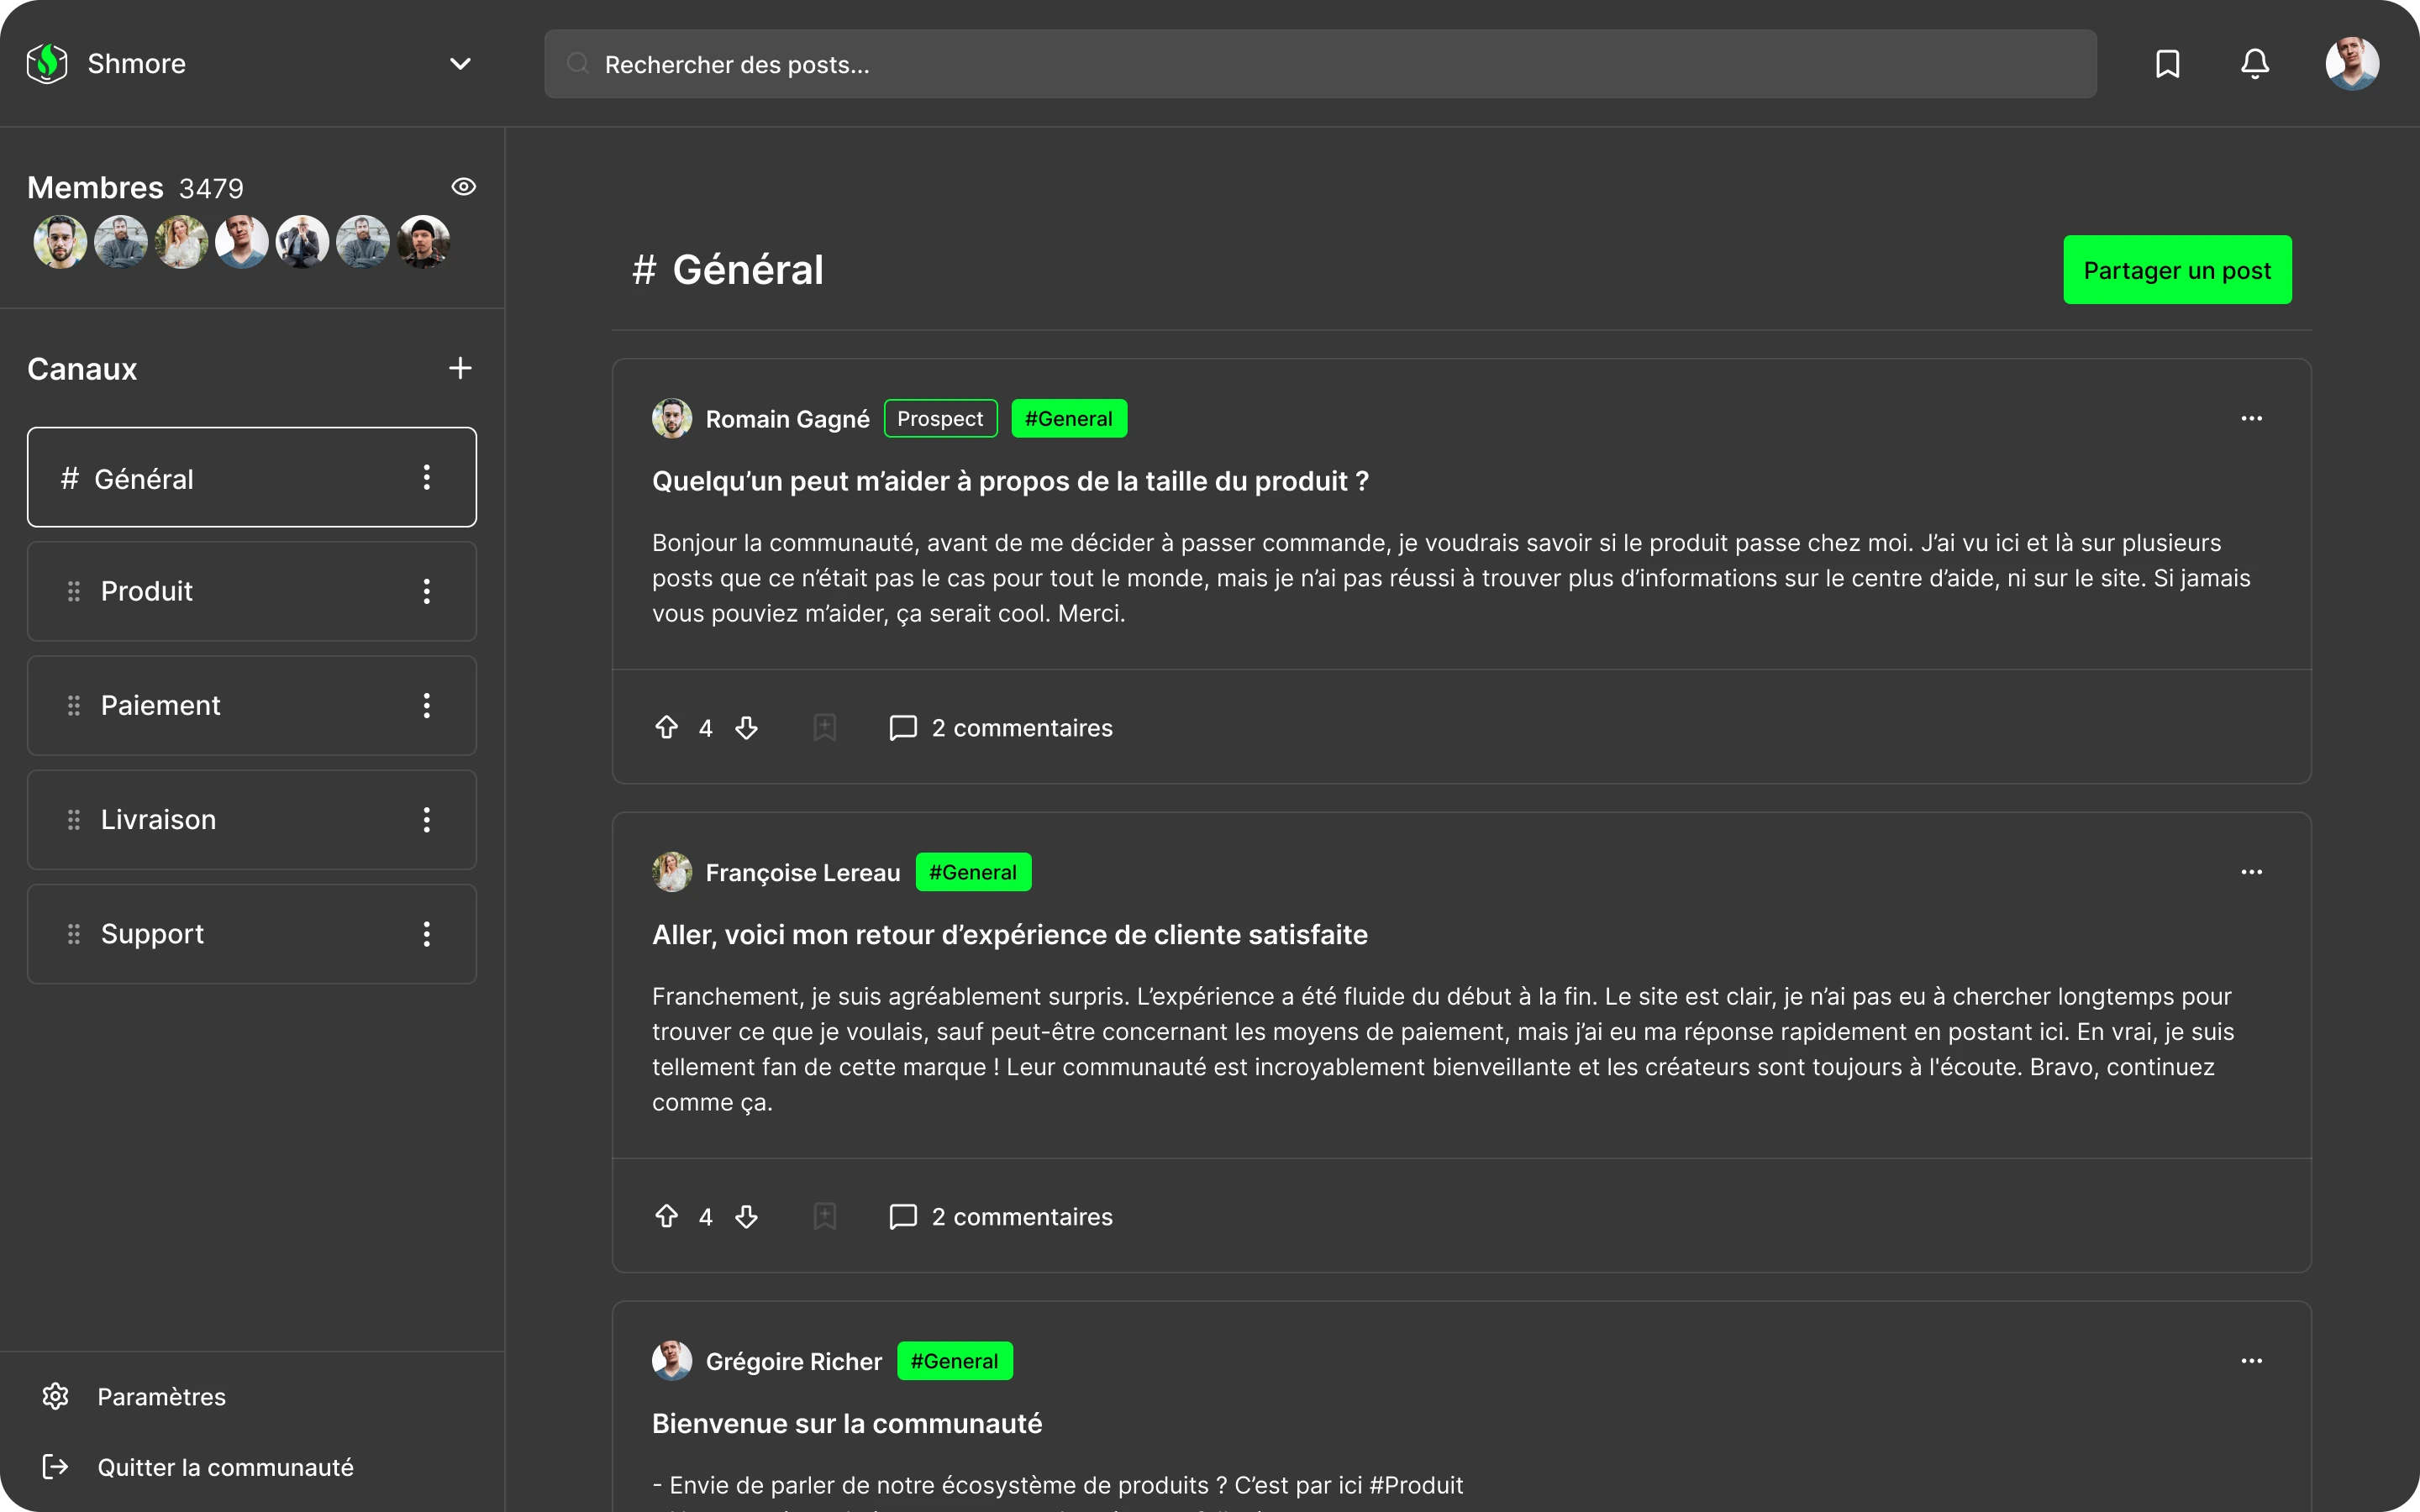The width and height of the screenshot is (2420, 1512).
Task: Switch to the Paiement channel
Action: [160, 705]
